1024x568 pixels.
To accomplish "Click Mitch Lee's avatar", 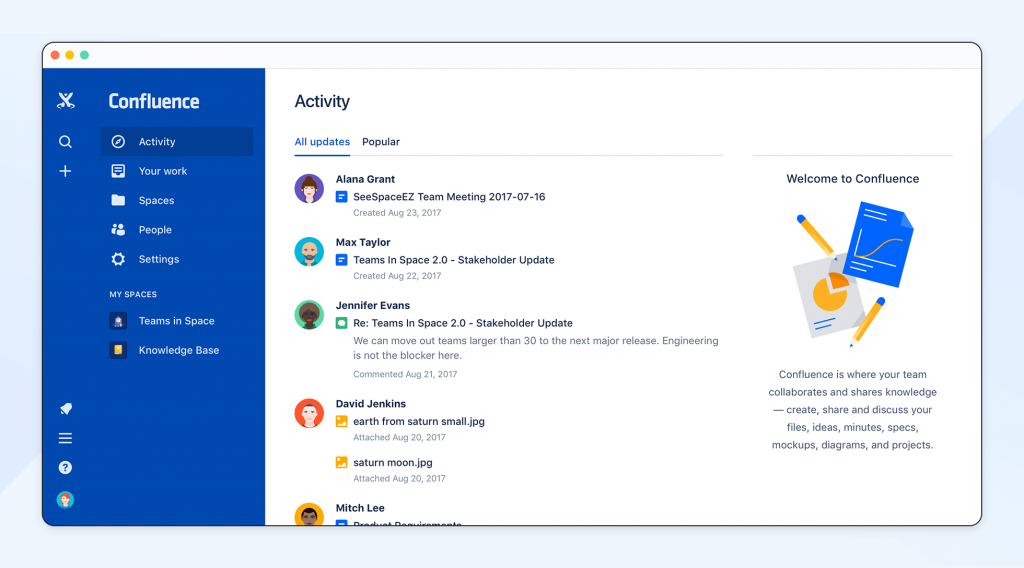I will (x=310, y=514).
